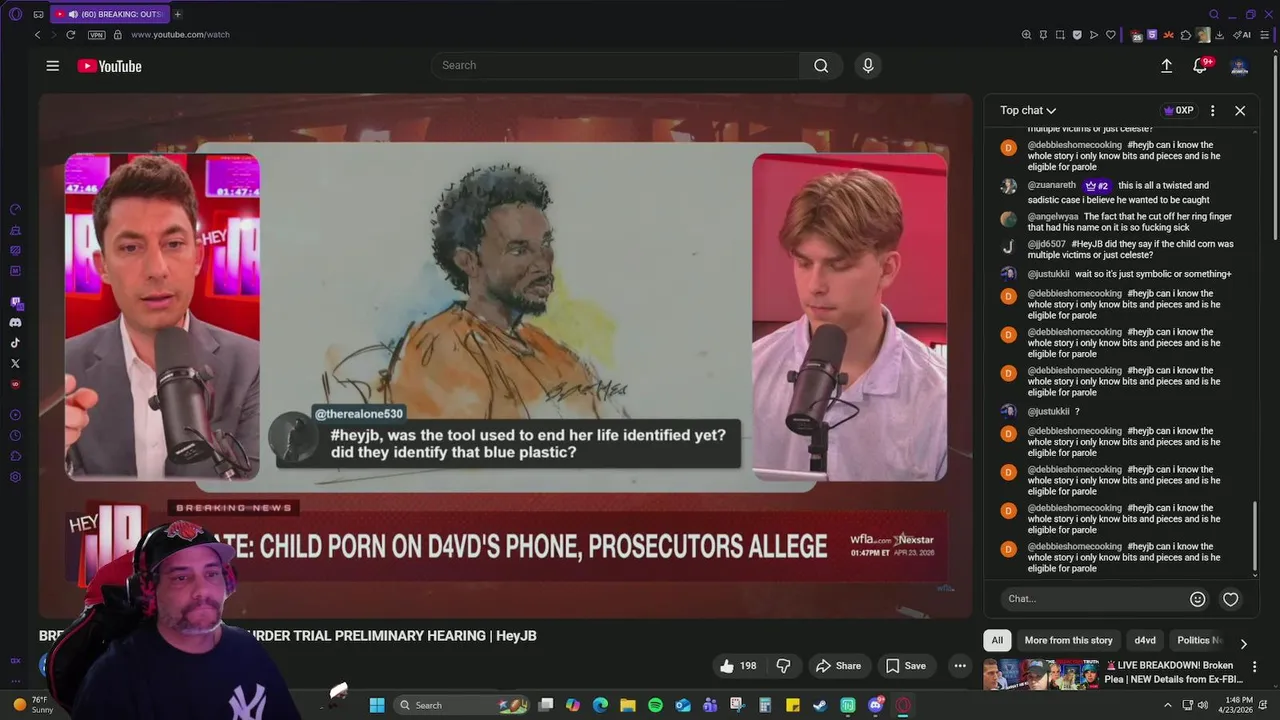This screenshot has width=1280, height=720.
Task: Click @angelwyaa username in chat
Action: pos(1053,217)
